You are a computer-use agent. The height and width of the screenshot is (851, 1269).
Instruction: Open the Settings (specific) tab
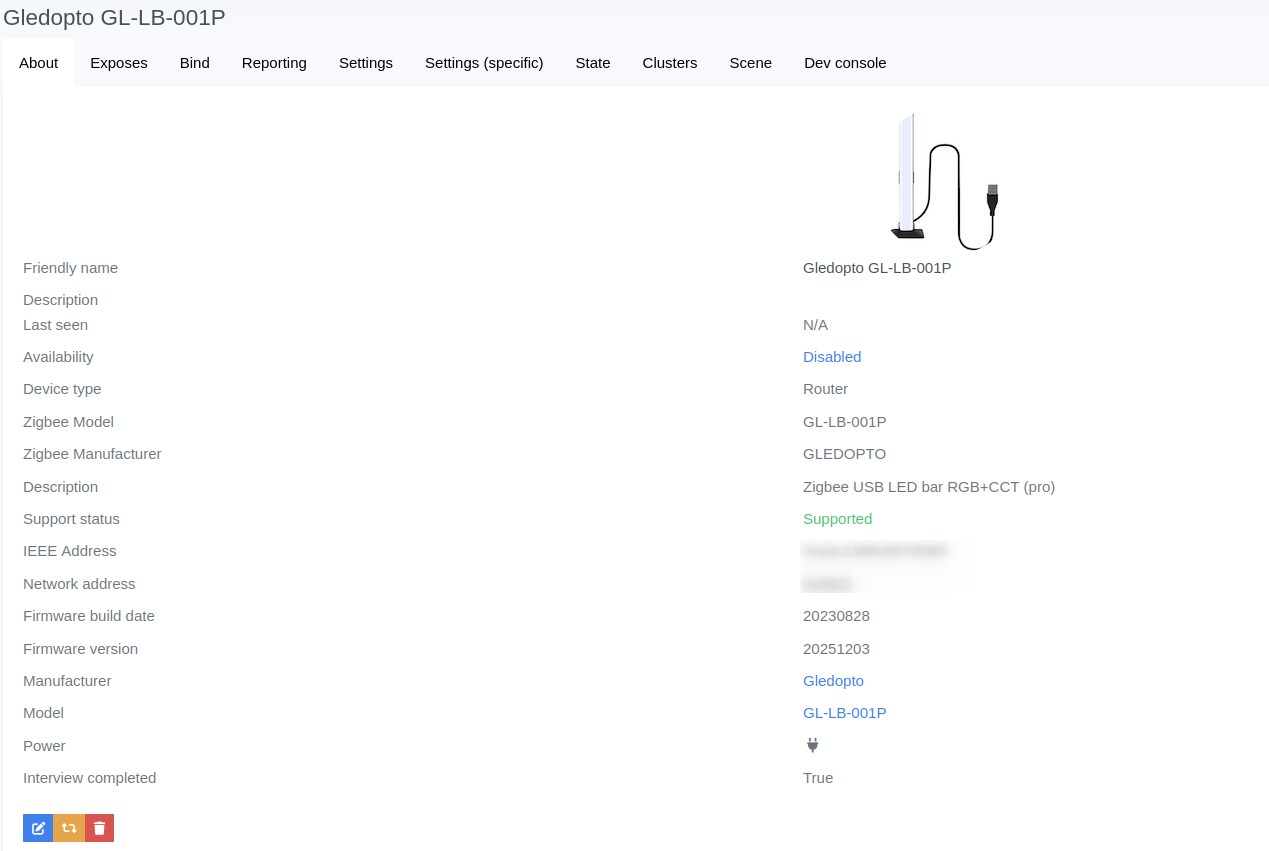click(484, 63)
